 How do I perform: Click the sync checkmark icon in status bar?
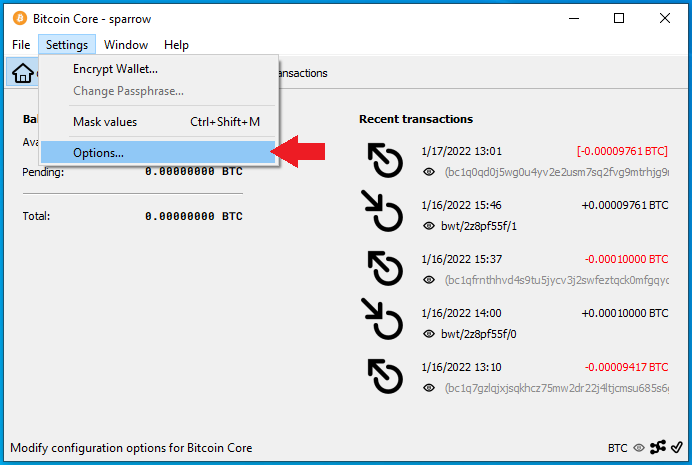tap(677, 447)
